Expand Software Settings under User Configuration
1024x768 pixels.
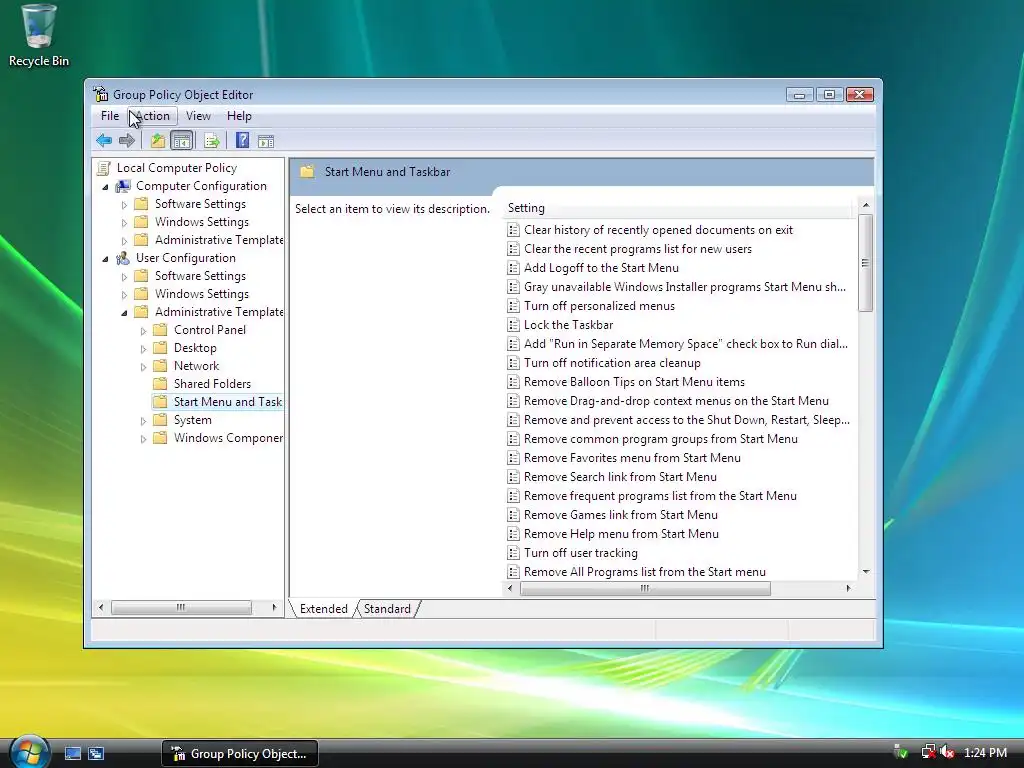(124, 277)
